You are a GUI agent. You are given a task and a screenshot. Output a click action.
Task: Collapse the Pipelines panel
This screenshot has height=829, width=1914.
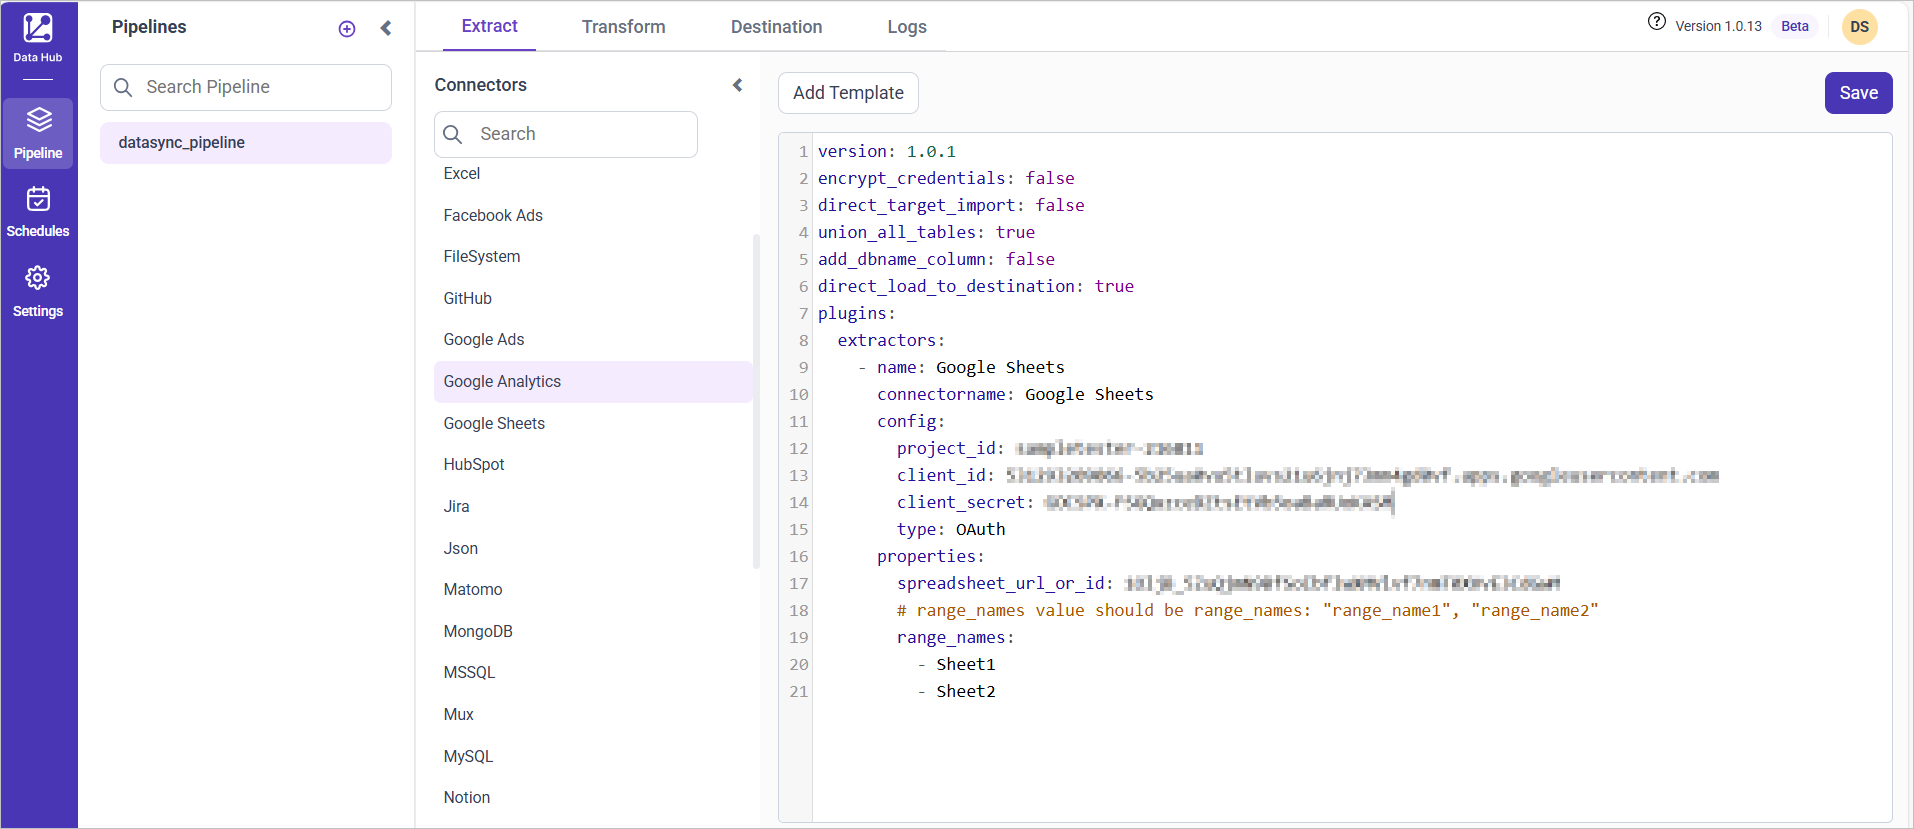tap(386, 28)
